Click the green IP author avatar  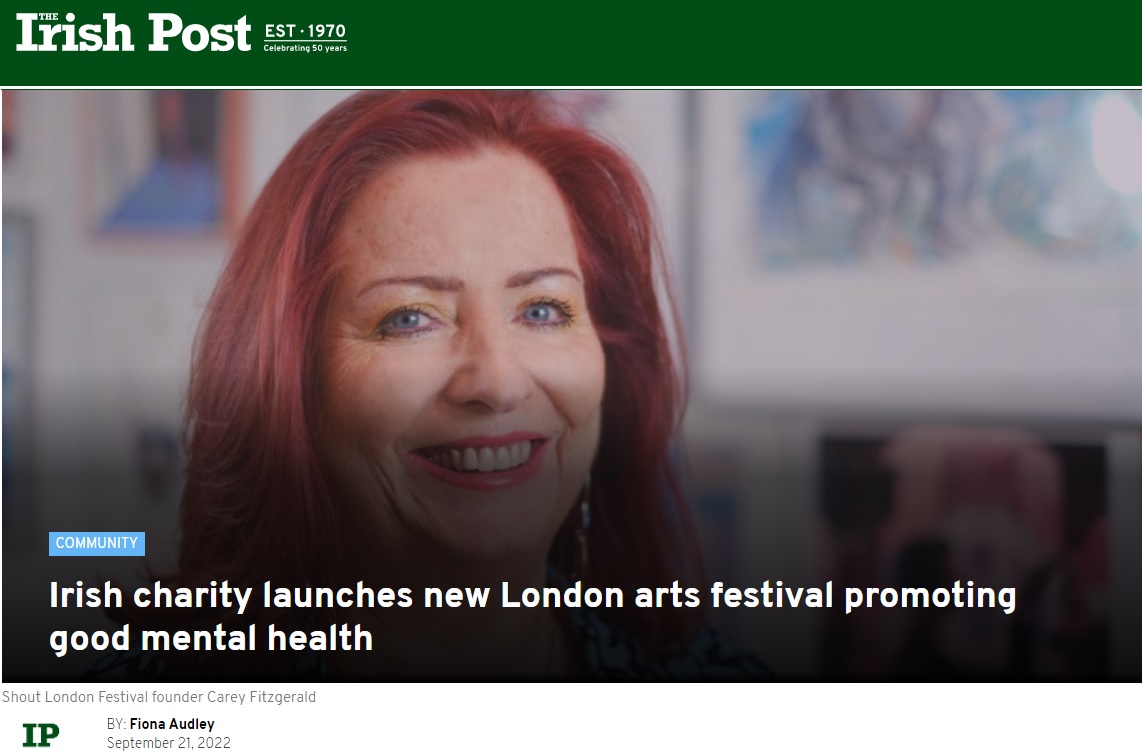41,735
